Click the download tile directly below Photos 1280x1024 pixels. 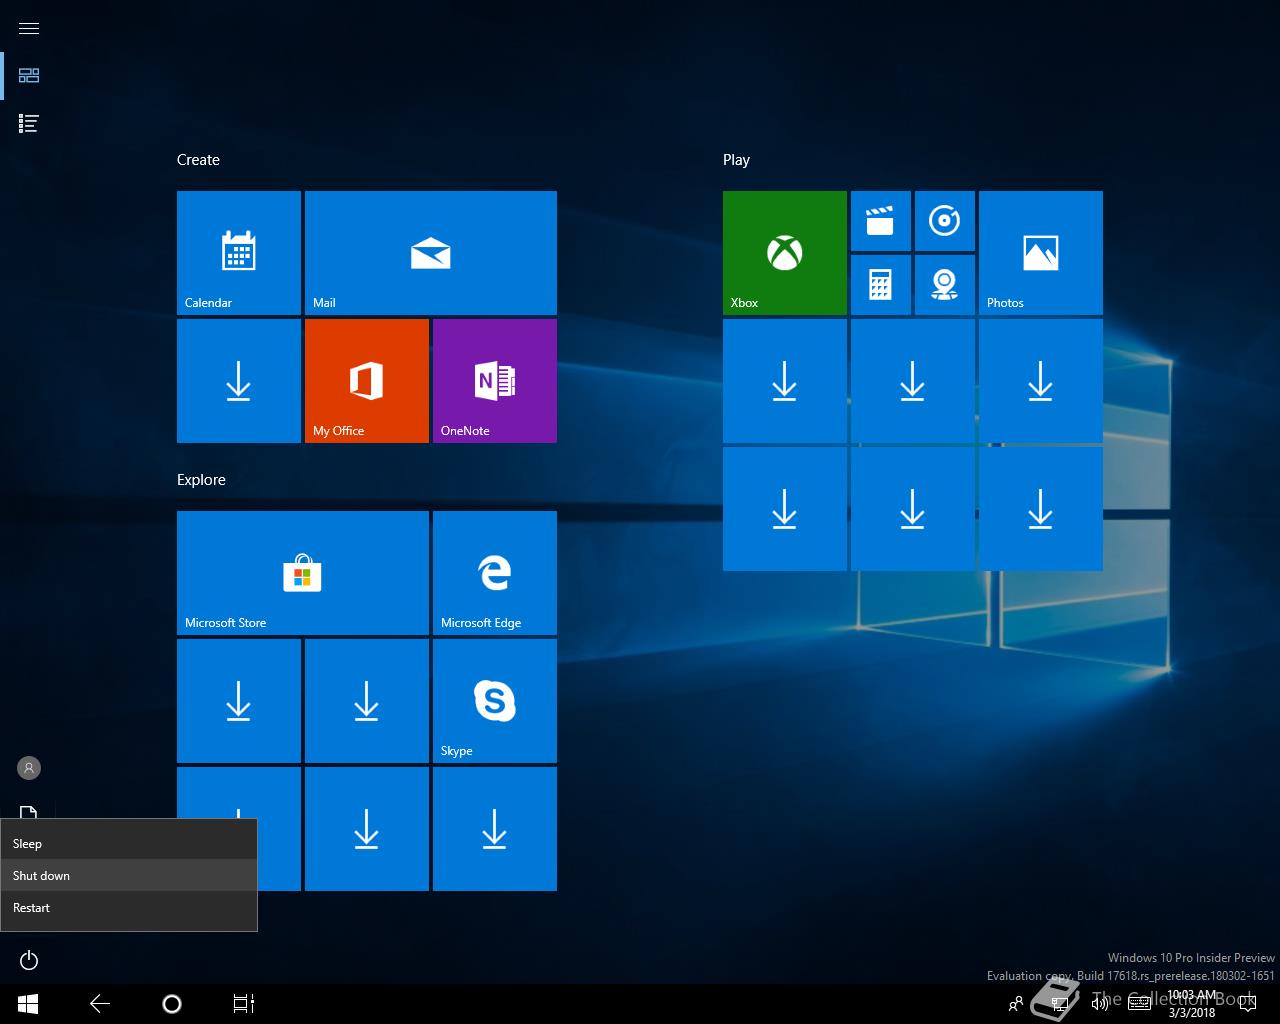tap(1041, 381)
